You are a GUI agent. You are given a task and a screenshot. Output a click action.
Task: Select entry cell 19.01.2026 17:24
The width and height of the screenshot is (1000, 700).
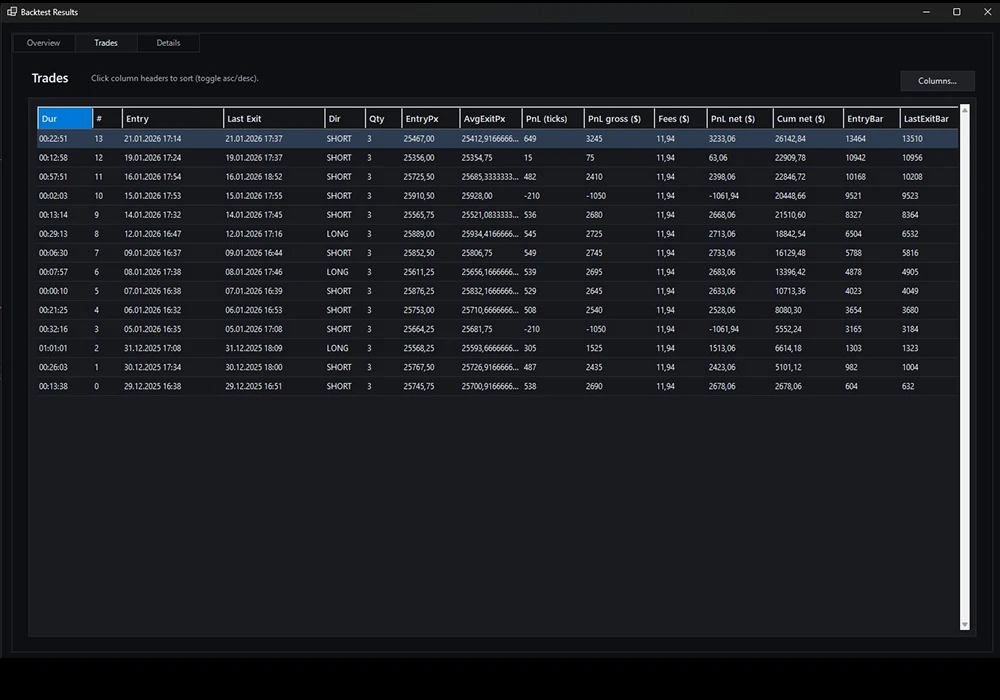point(152,157)
